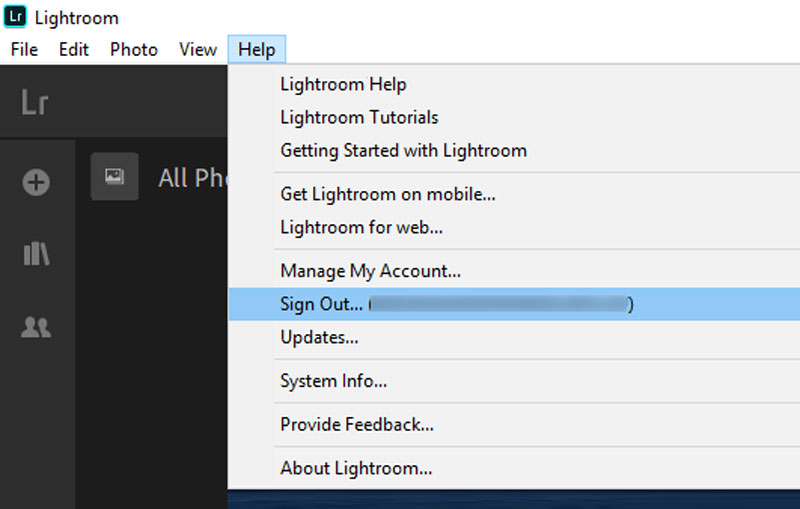Viewport: 800px width, 509px height.
Task: Close the open Help menu
Action: click(x=257, y=49)
